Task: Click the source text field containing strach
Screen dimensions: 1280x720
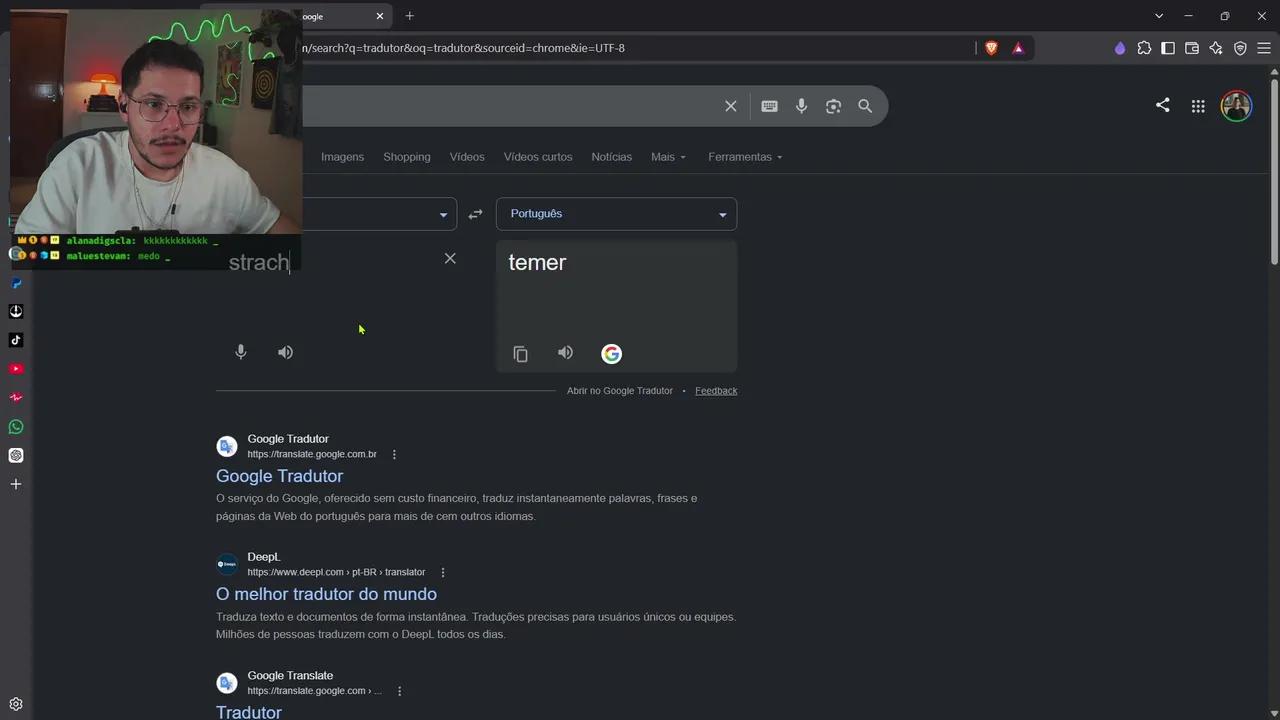Action: click(x=259, y=263)
